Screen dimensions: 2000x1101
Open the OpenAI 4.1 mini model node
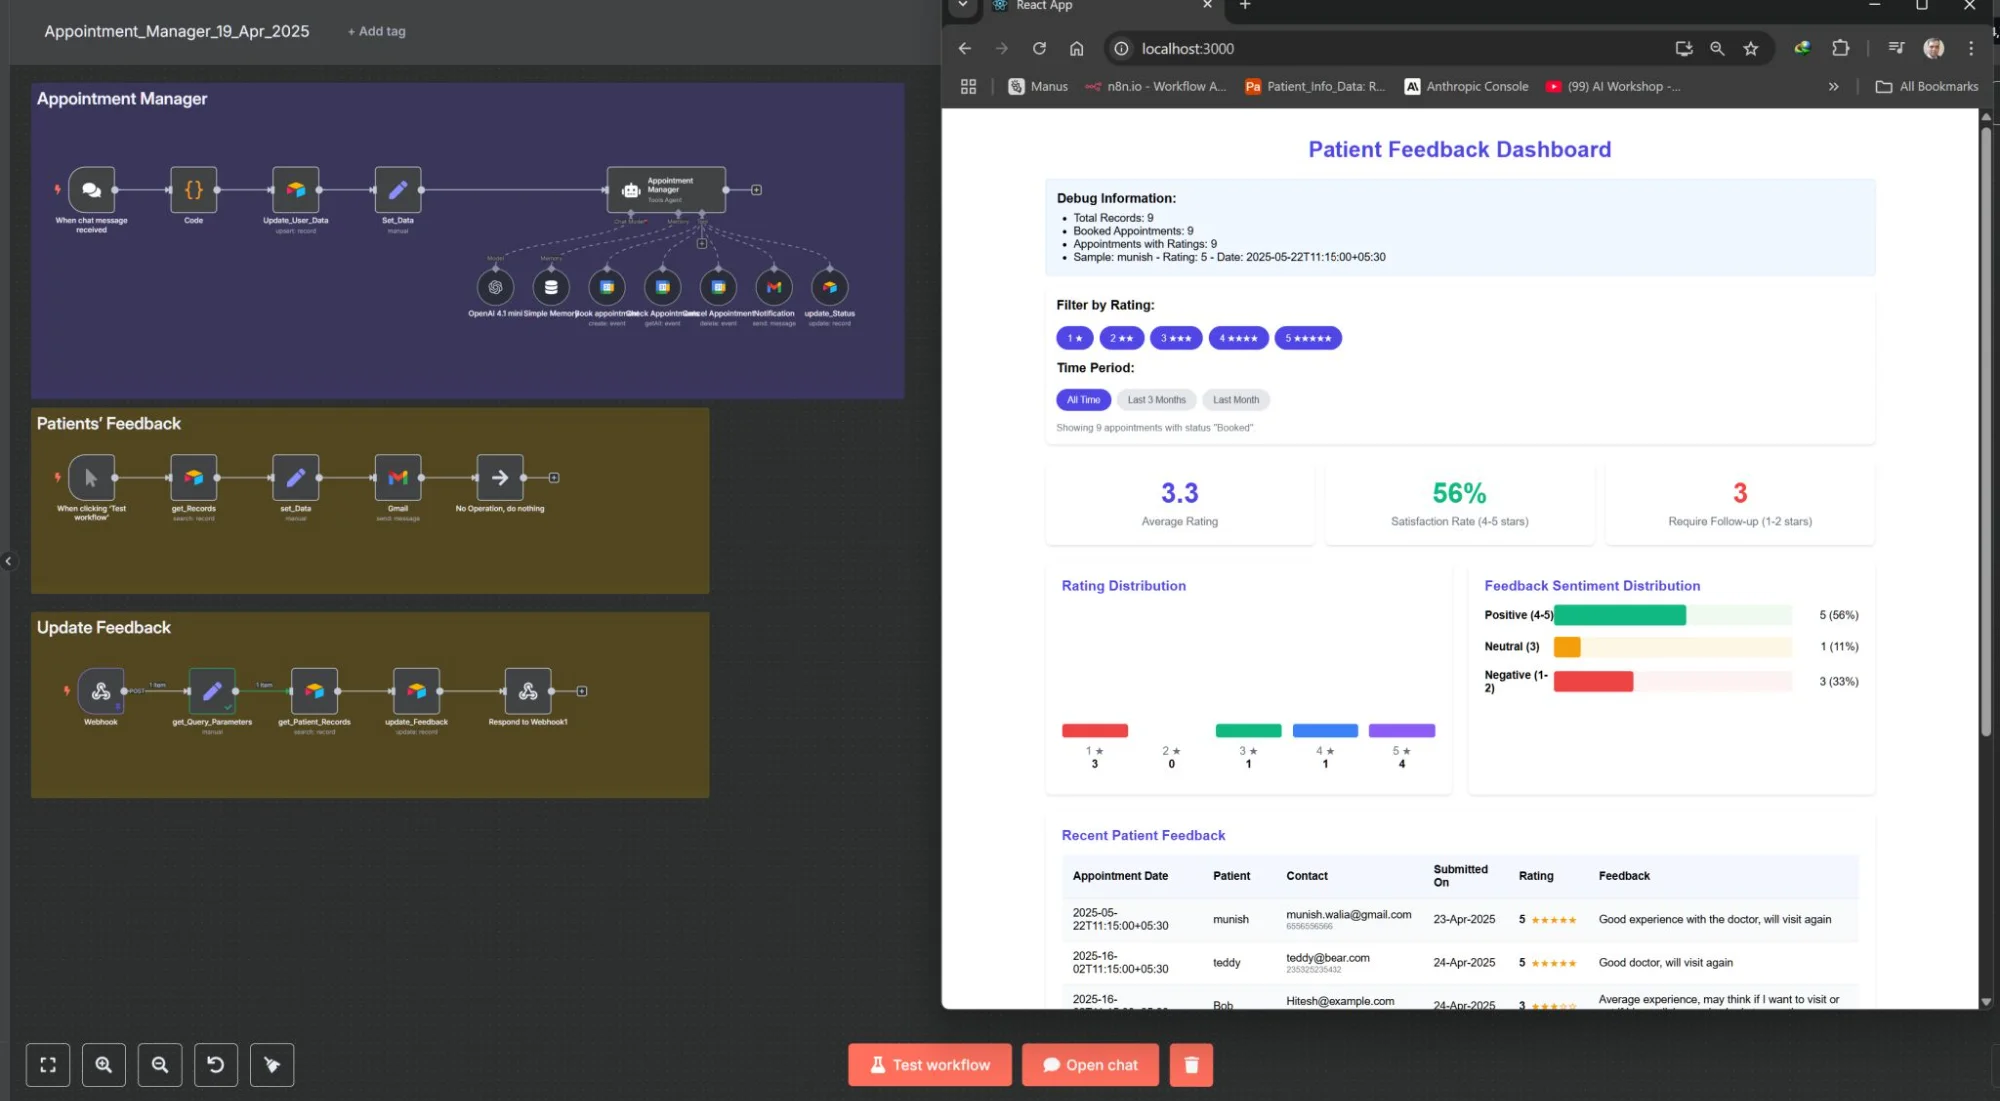point(497,288)
